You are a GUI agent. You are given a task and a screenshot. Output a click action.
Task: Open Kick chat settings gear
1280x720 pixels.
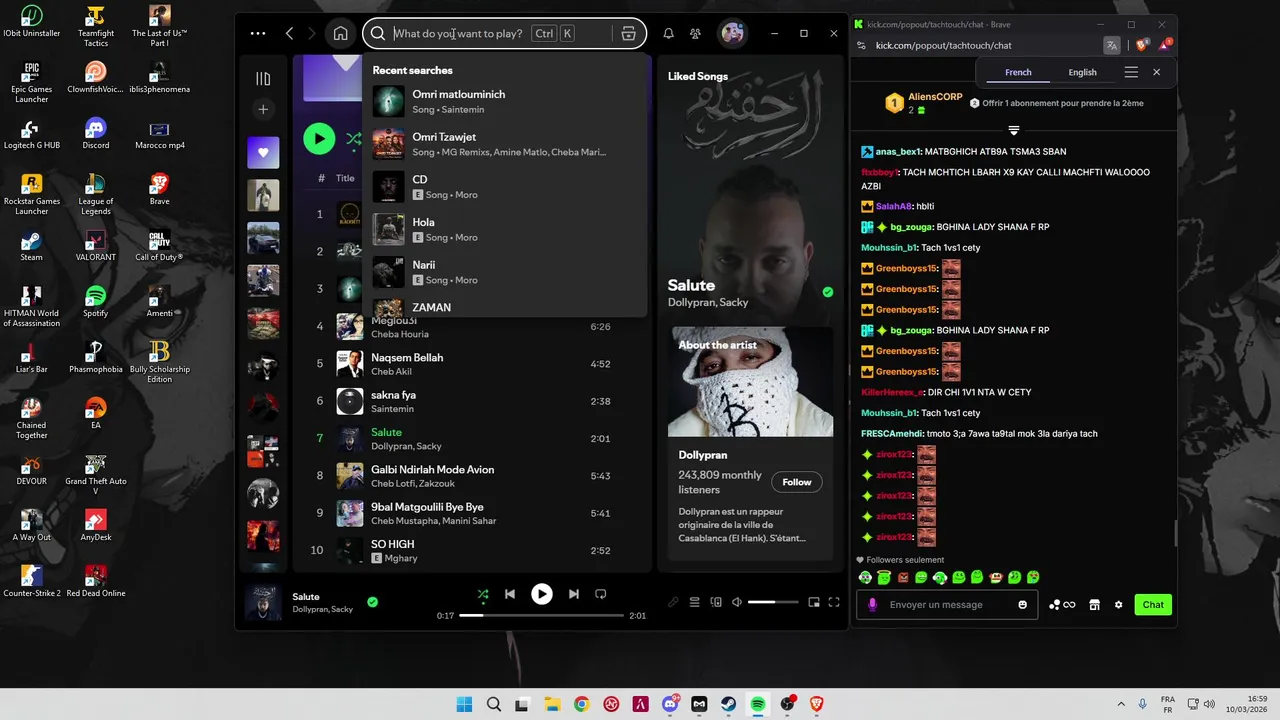(x=1118, y=604)
